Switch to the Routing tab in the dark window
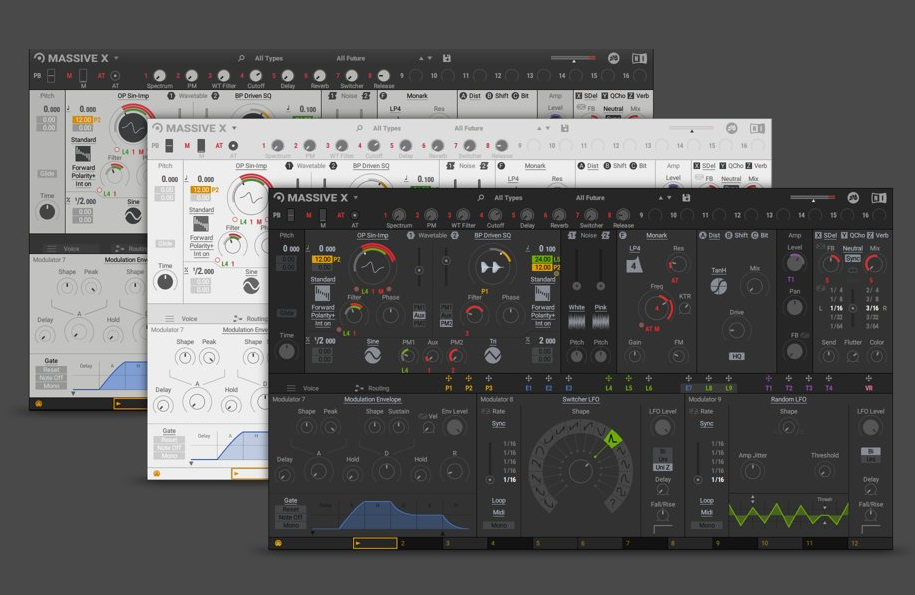 pos(377,388)
